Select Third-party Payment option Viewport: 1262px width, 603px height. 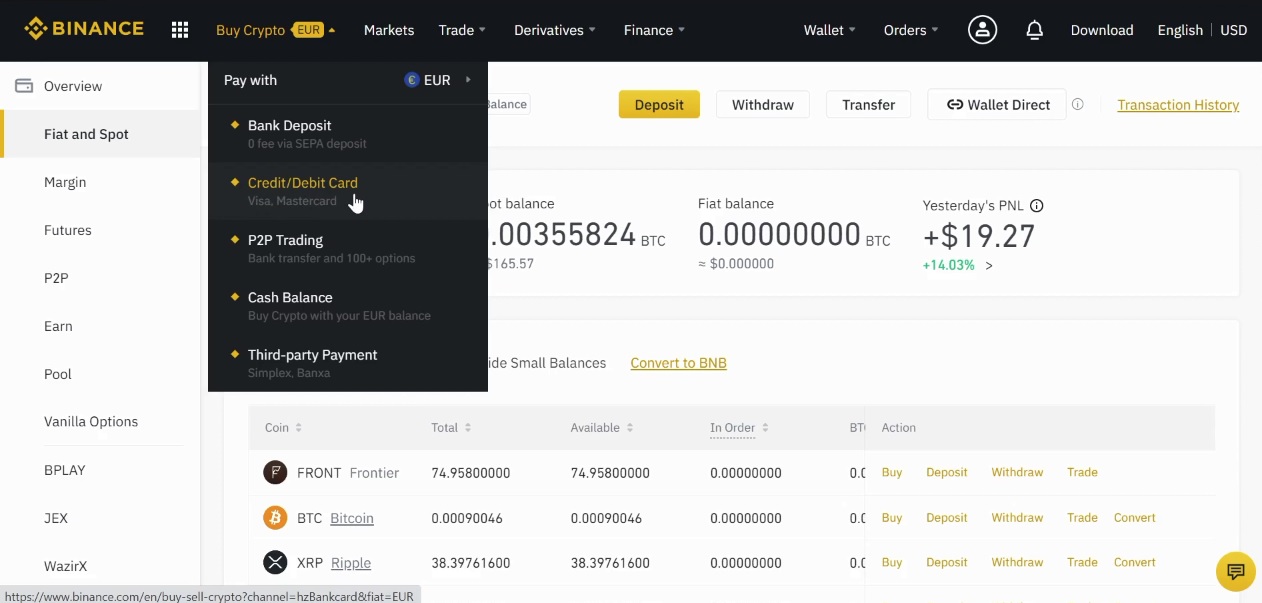coord(348,362)
